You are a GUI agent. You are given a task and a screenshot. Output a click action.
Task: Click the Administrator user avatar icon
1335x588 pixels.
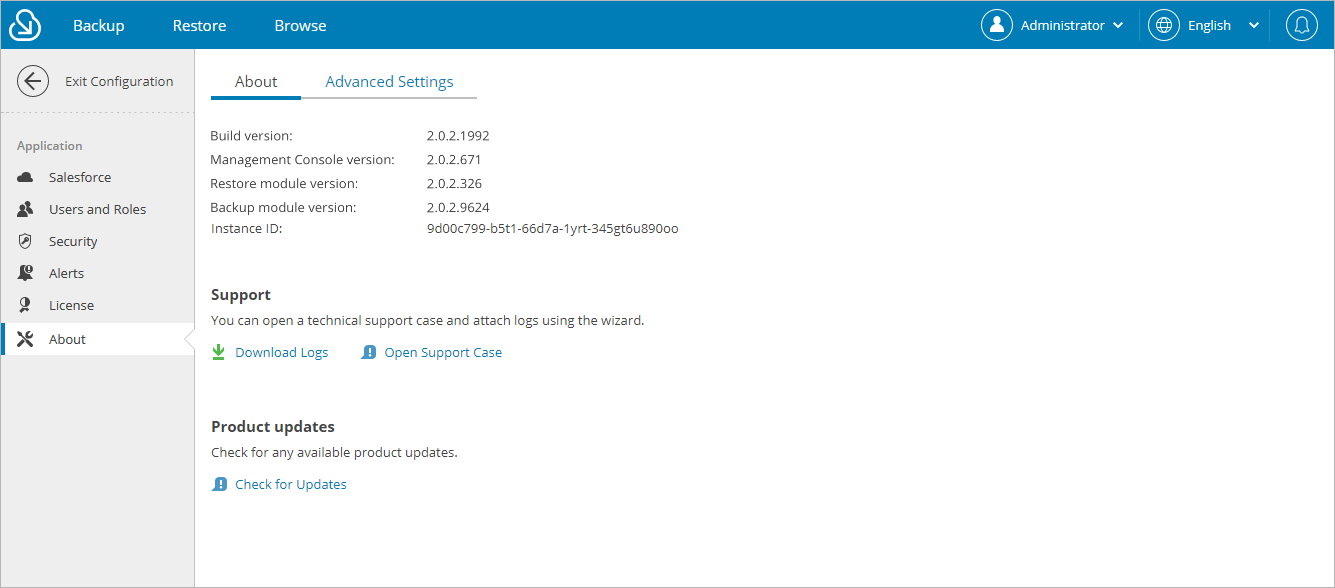point(996,25)
